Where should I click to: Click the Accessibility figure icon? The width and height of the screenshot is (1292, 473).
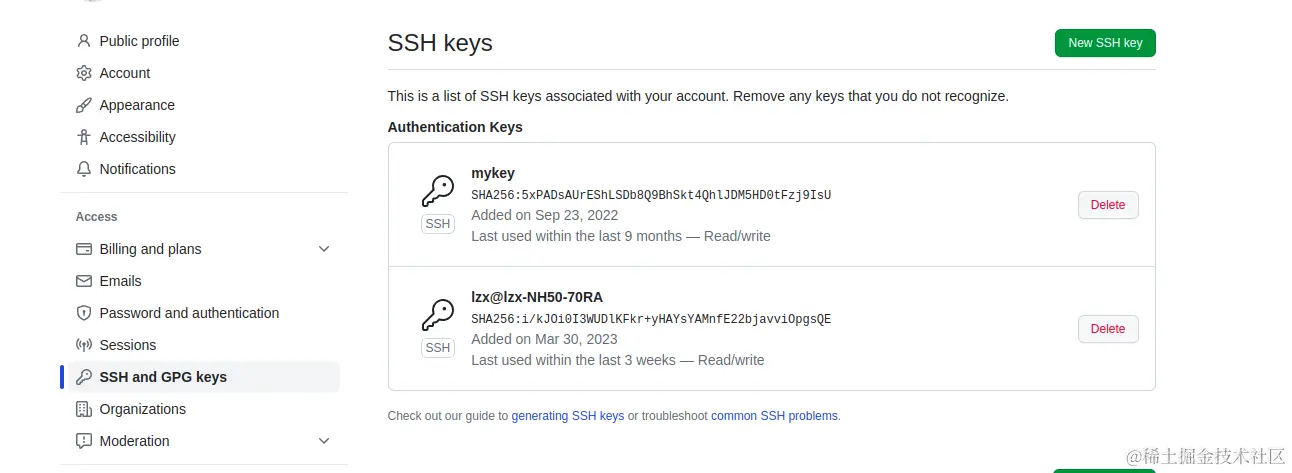(84, 137)
